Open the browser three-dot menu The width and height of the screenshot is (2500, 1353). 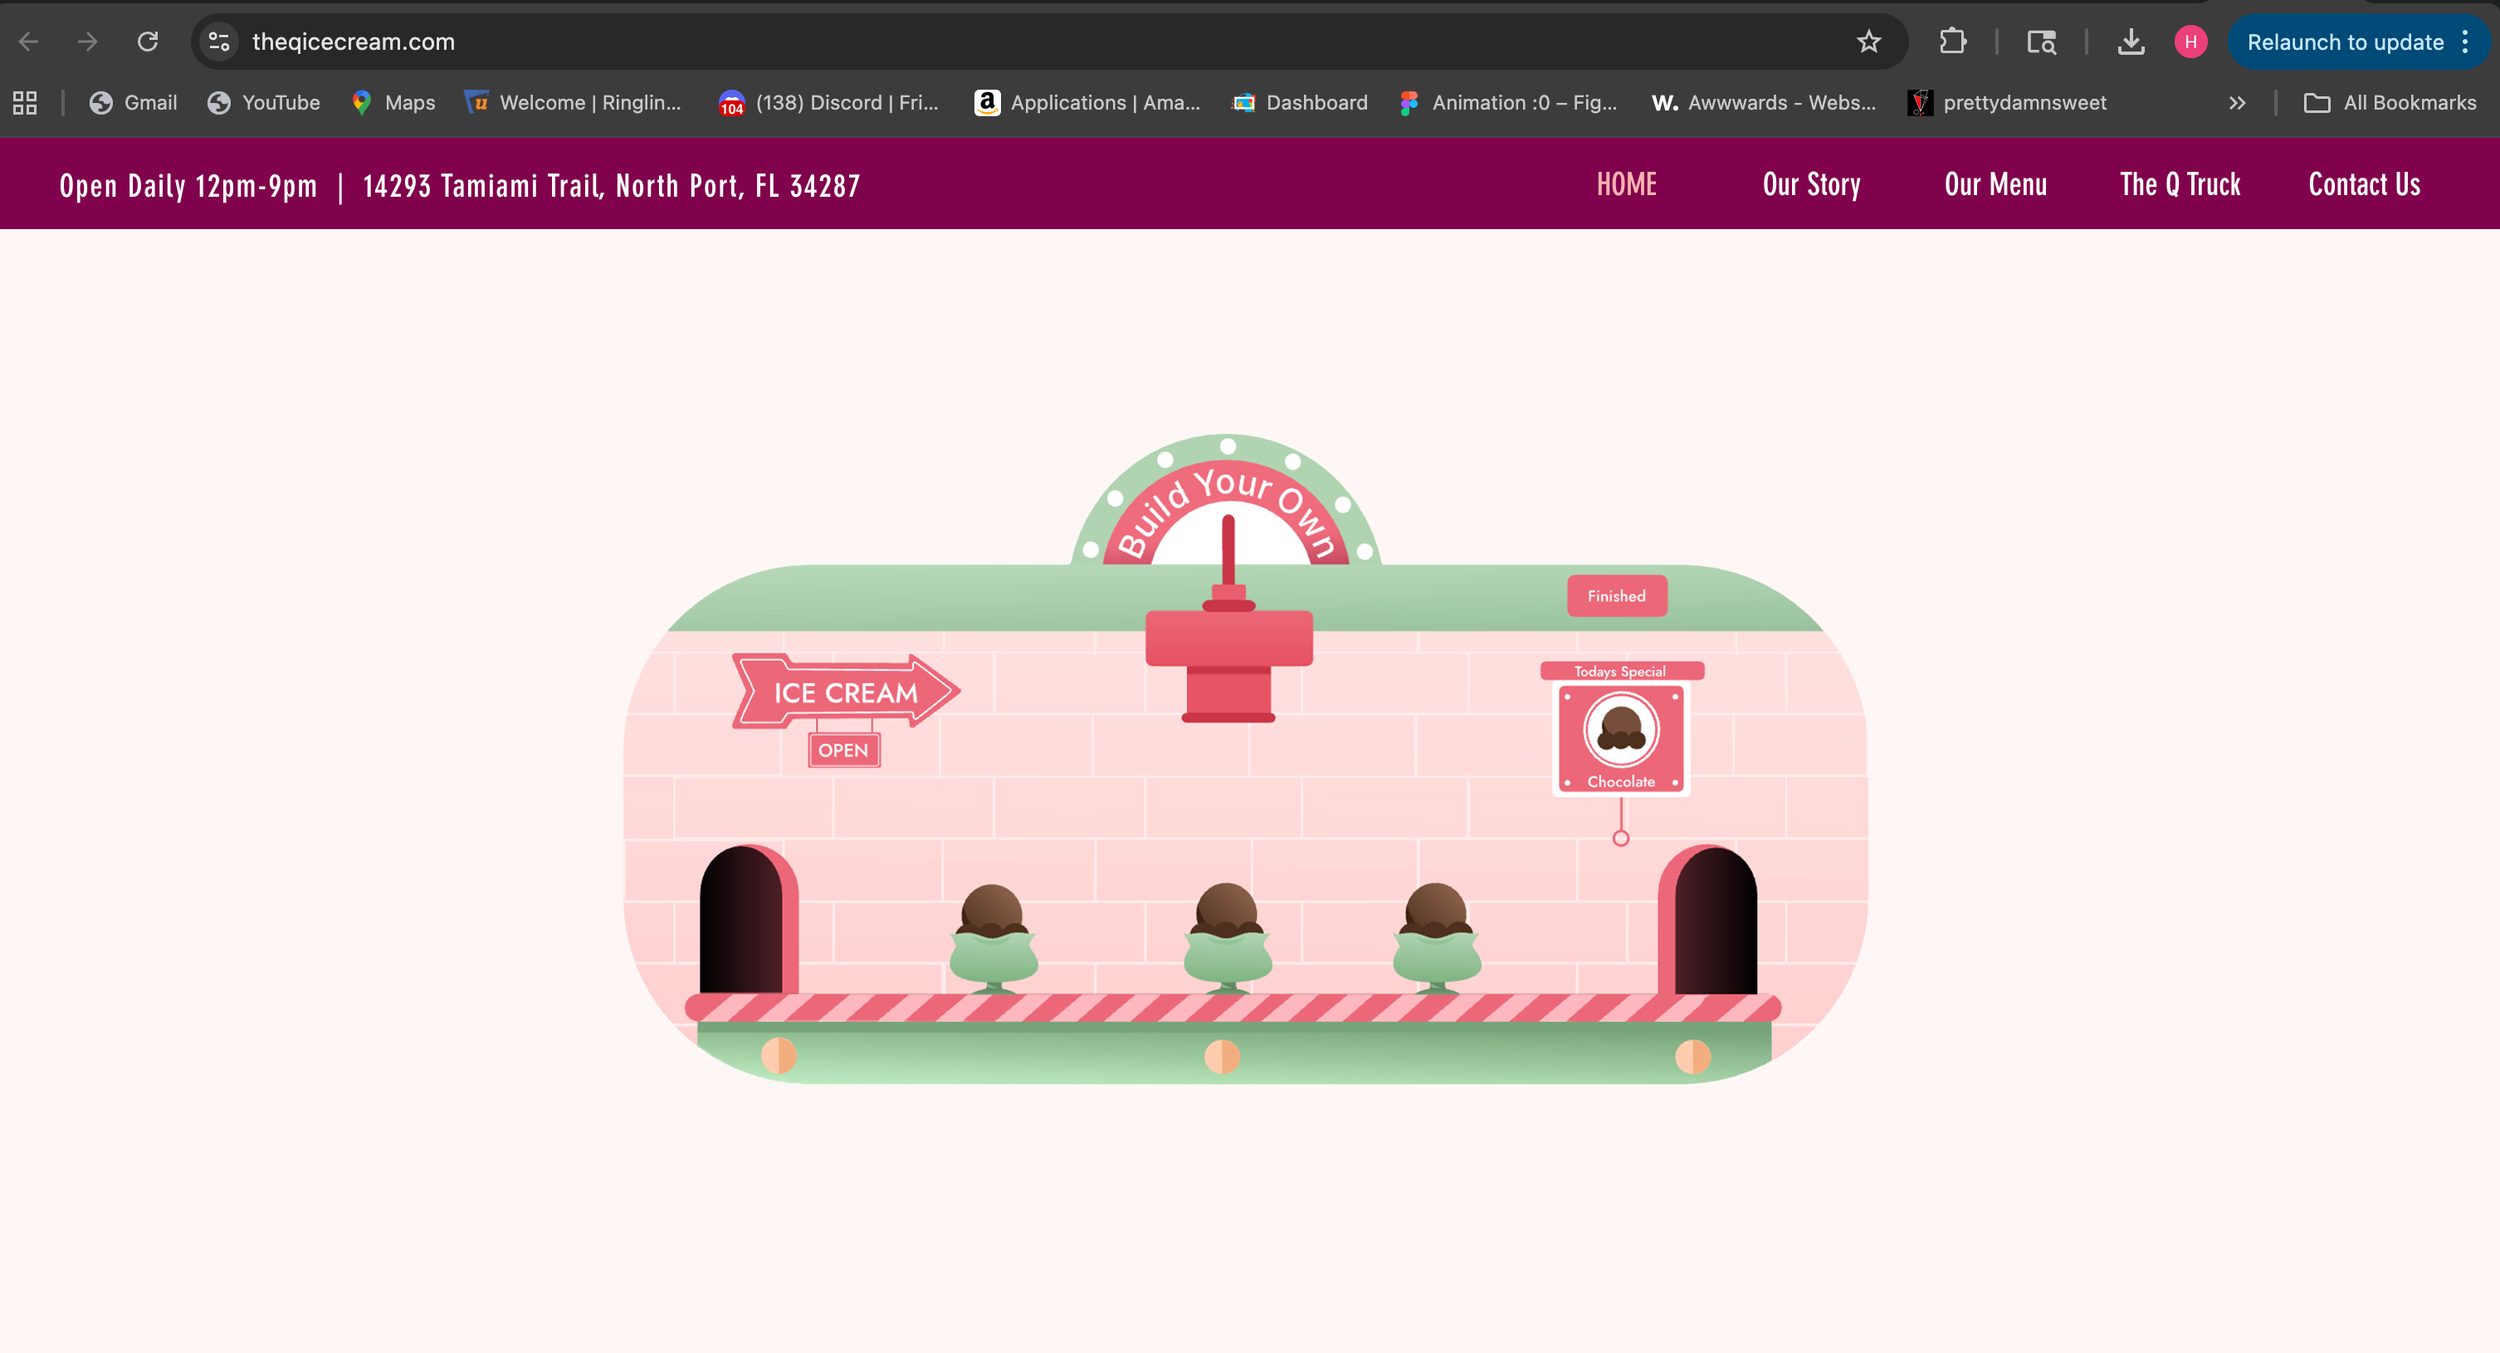tap(2465, 42)
